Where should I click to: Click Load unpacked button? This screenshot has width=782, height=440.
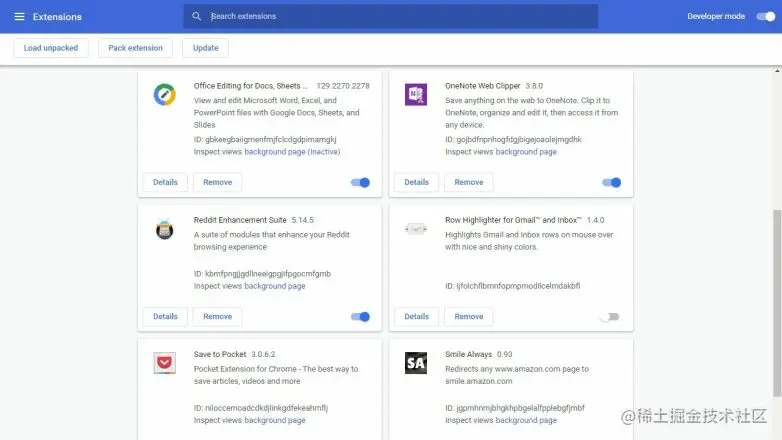pyautogui.click(x=51, y=48)
